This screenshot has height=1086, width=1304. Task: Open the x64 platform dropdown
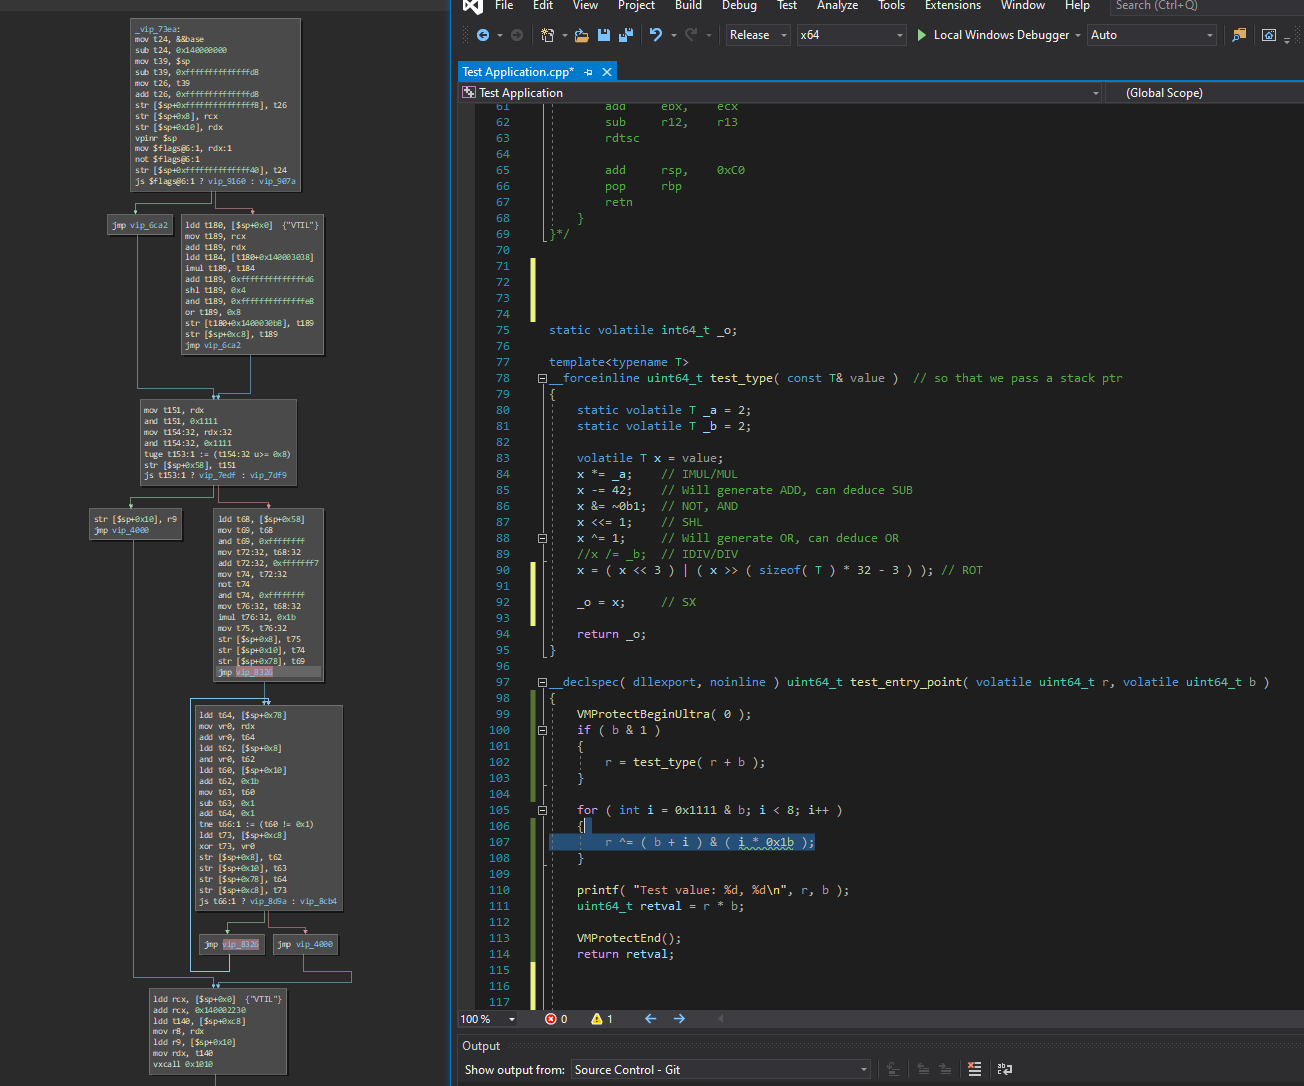point(851,35)
